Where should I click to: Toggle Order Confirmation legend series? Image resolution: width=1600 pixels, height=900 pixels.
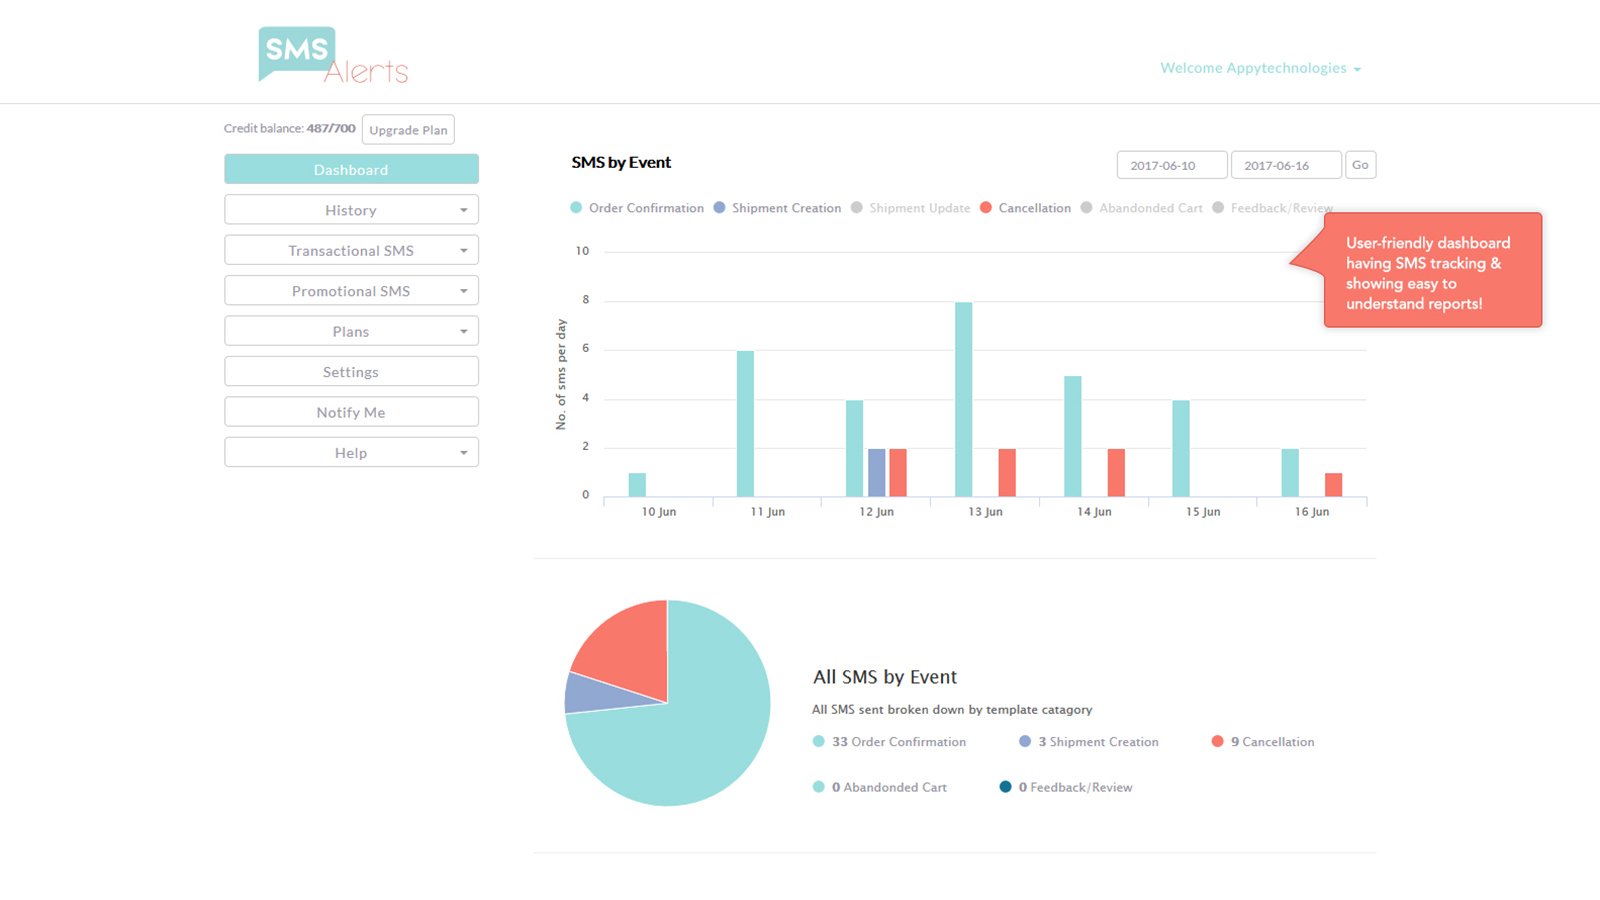(637, 208)
